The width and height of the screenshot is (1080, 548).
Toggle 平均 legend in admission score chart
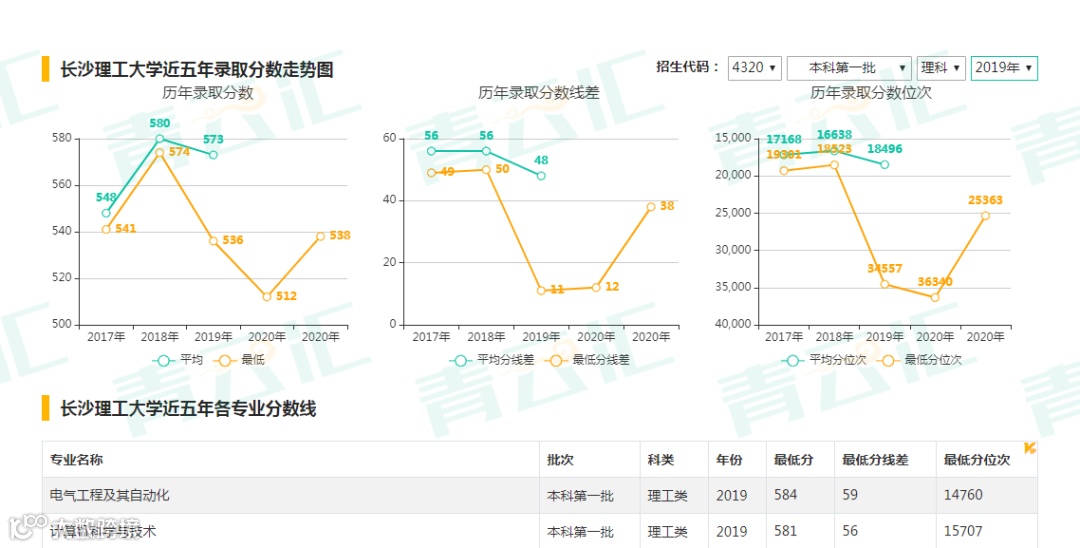tap(178, 360)
